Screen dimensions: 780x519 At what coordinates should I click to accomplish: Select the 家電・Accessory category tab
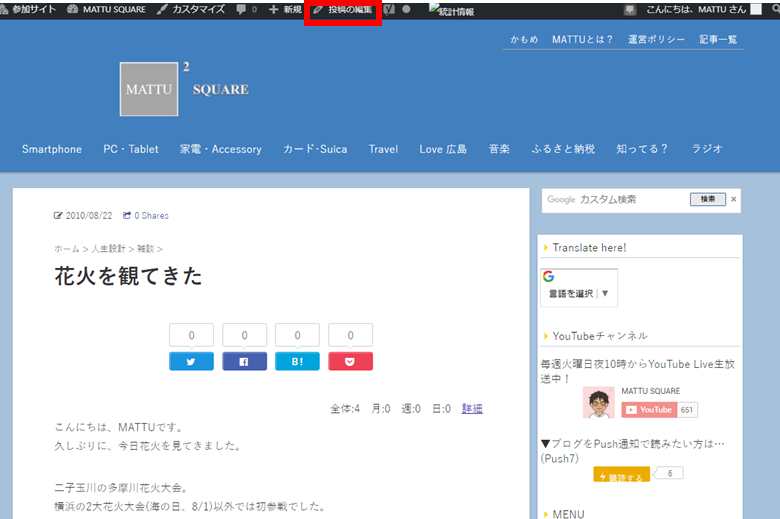[x=220, y=149]
